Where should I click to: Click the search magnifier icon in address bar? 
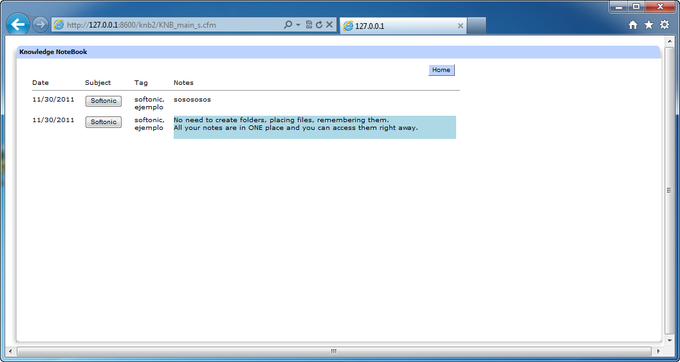288,25
